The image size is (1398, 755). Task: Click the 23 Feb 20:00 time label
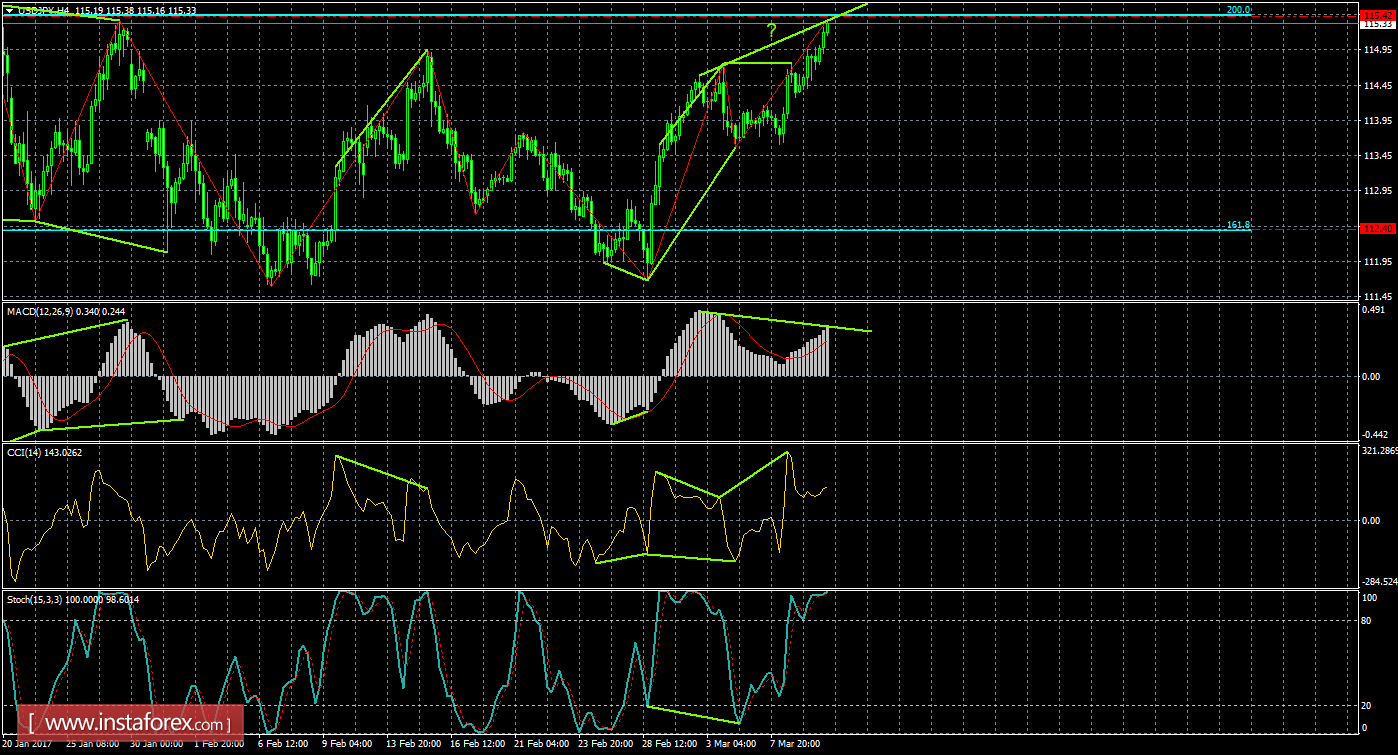605,745
